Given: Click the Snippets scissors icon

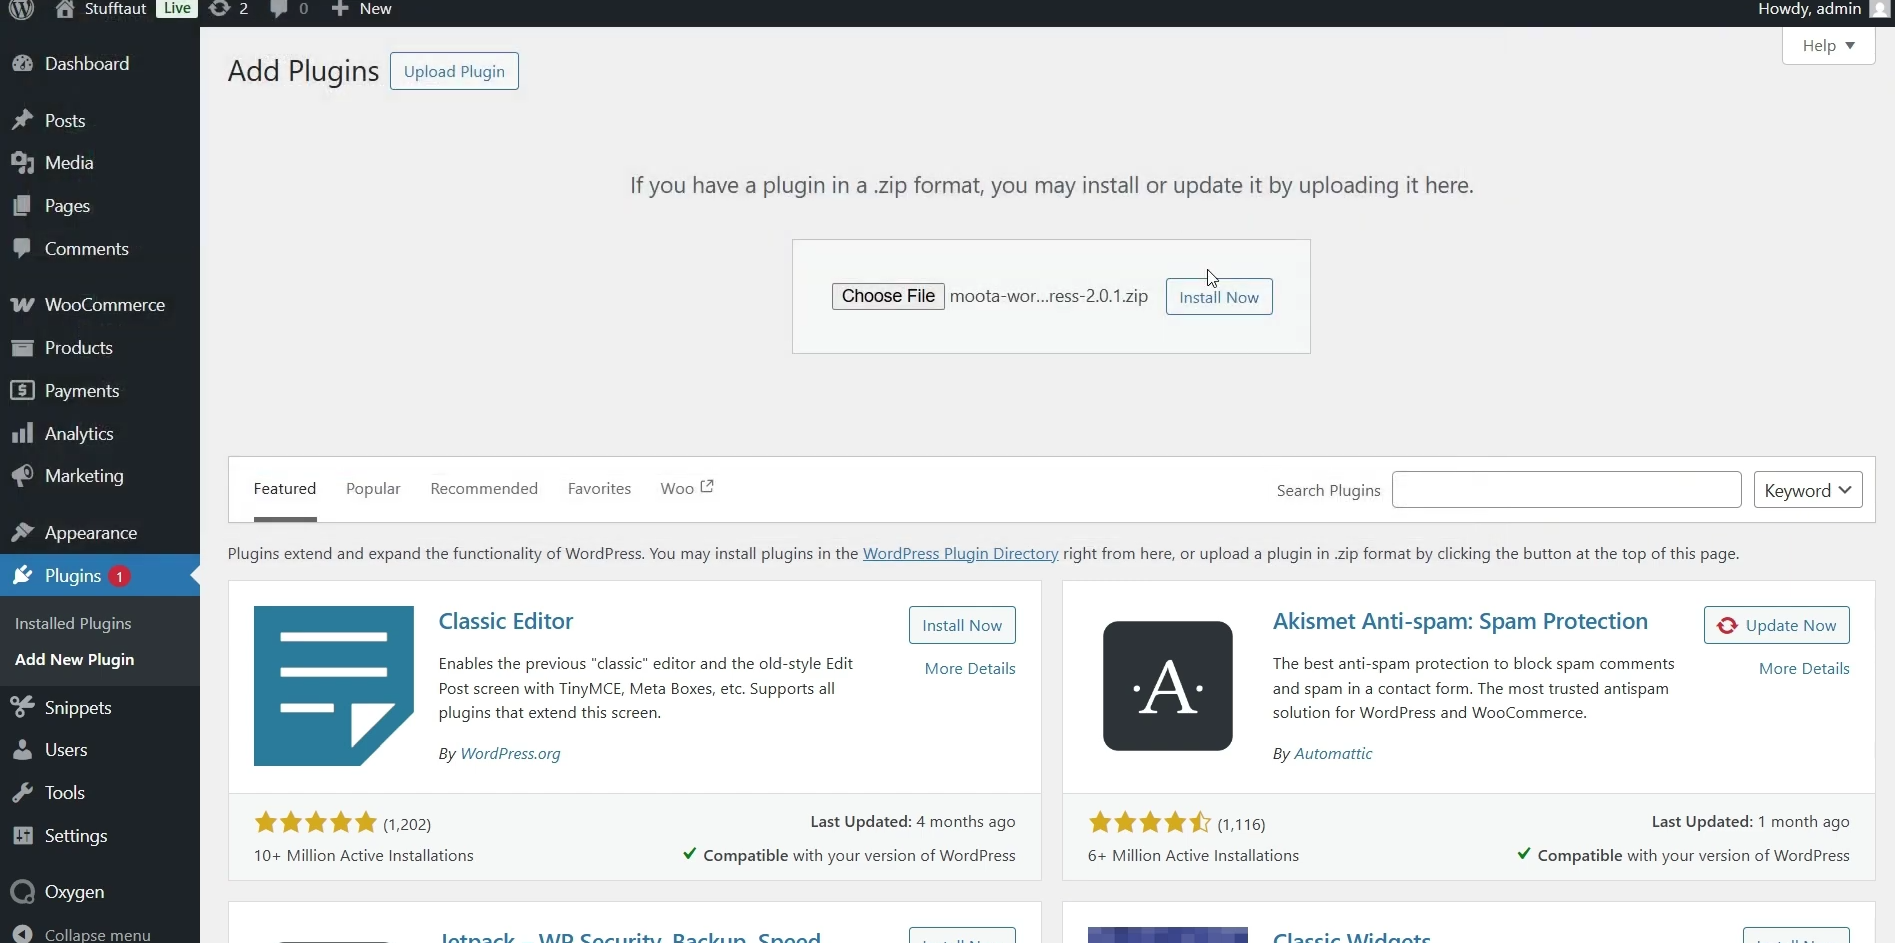Looking at the screenshot, I should coord(22,707).
